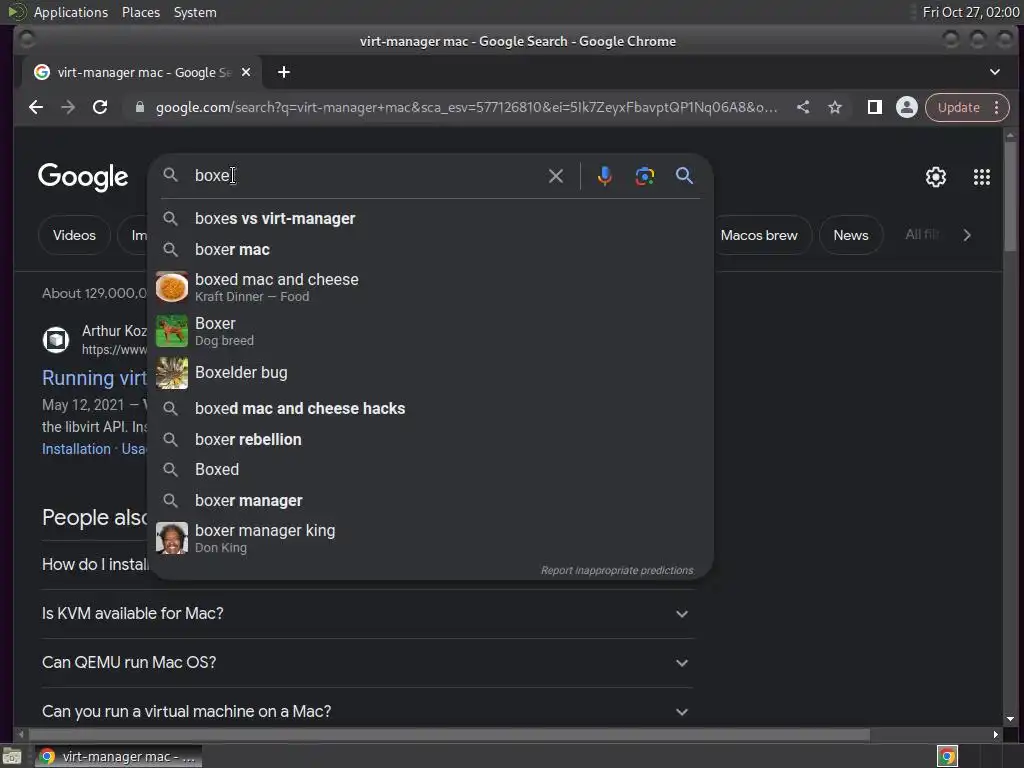Image resolution: width=1024 pixels, height=768 pixels.
Task: Select boxed mac and cheese hacks
Action: (431, 409)
